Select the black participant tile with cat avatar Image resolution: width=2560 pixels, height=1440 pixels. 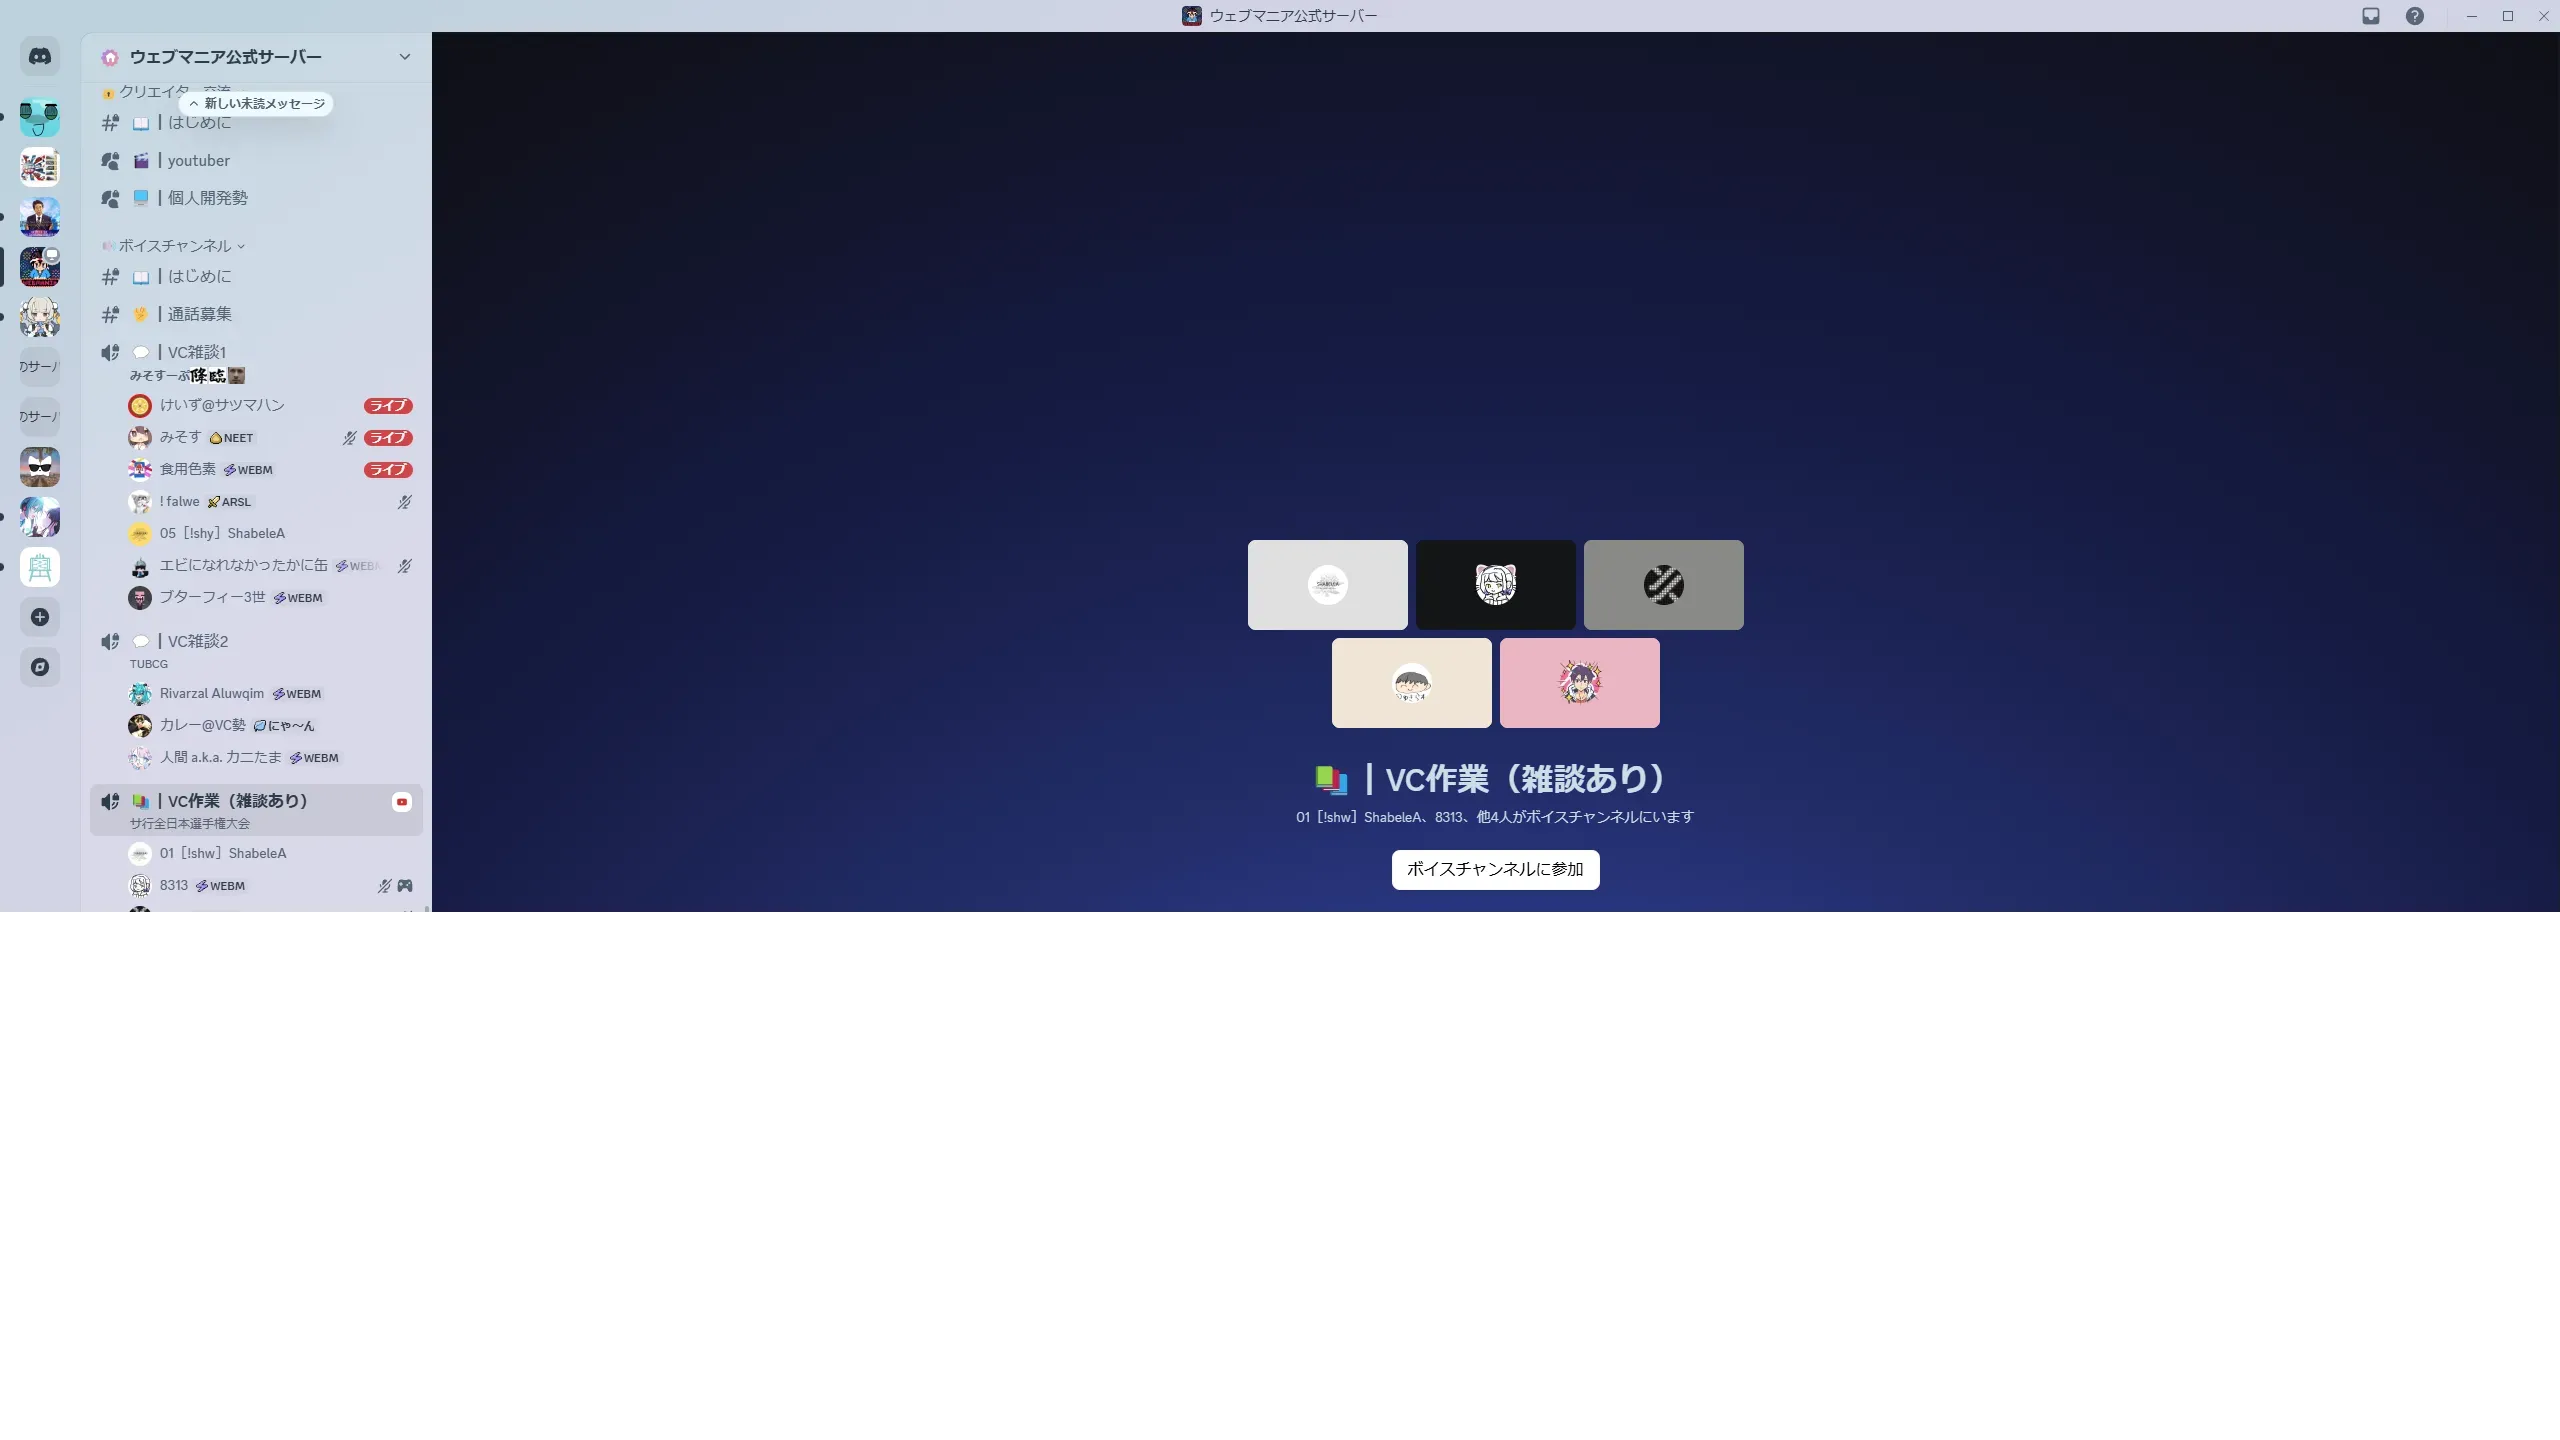1495,585
